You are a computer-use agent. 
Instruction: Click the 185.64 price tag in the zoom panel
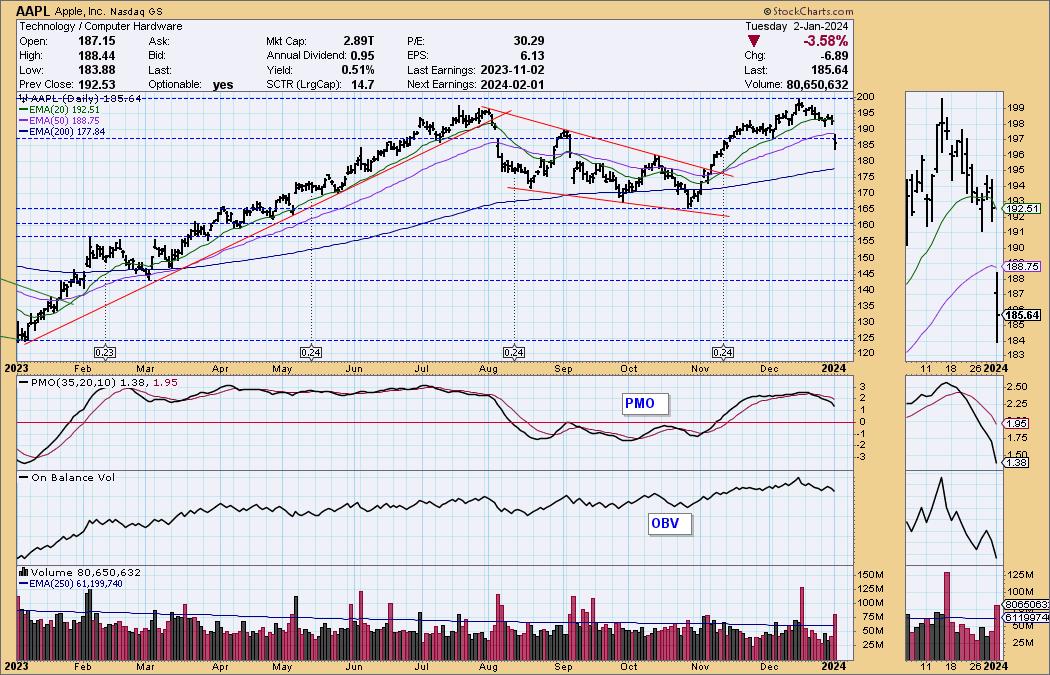pos(1023,315)
